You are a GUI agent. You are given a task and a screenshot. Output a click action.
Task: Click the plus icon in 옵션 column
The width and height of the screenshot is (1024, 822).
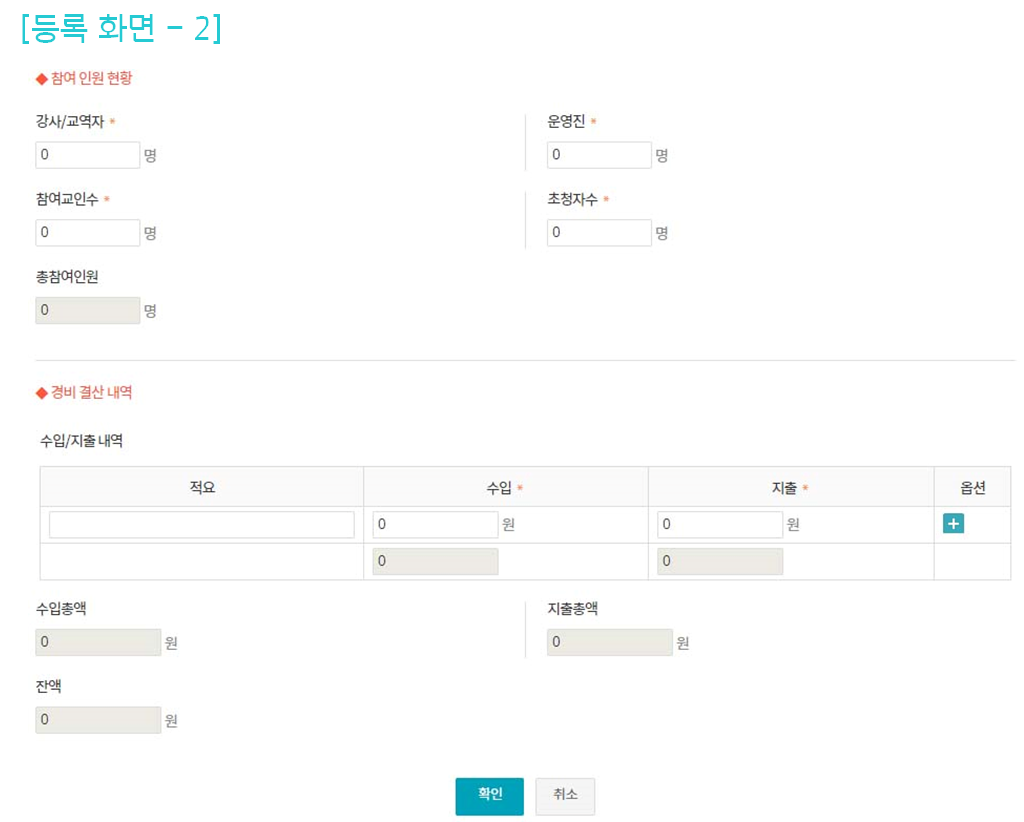[x=953, y=524]
